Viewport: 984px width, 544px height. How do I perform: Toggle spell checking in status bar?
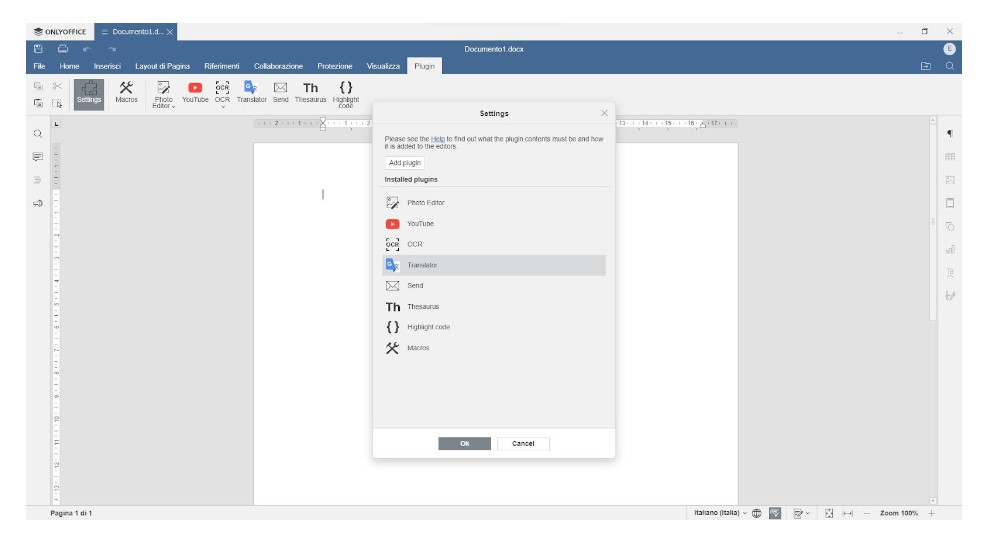[x=775, y=513]
